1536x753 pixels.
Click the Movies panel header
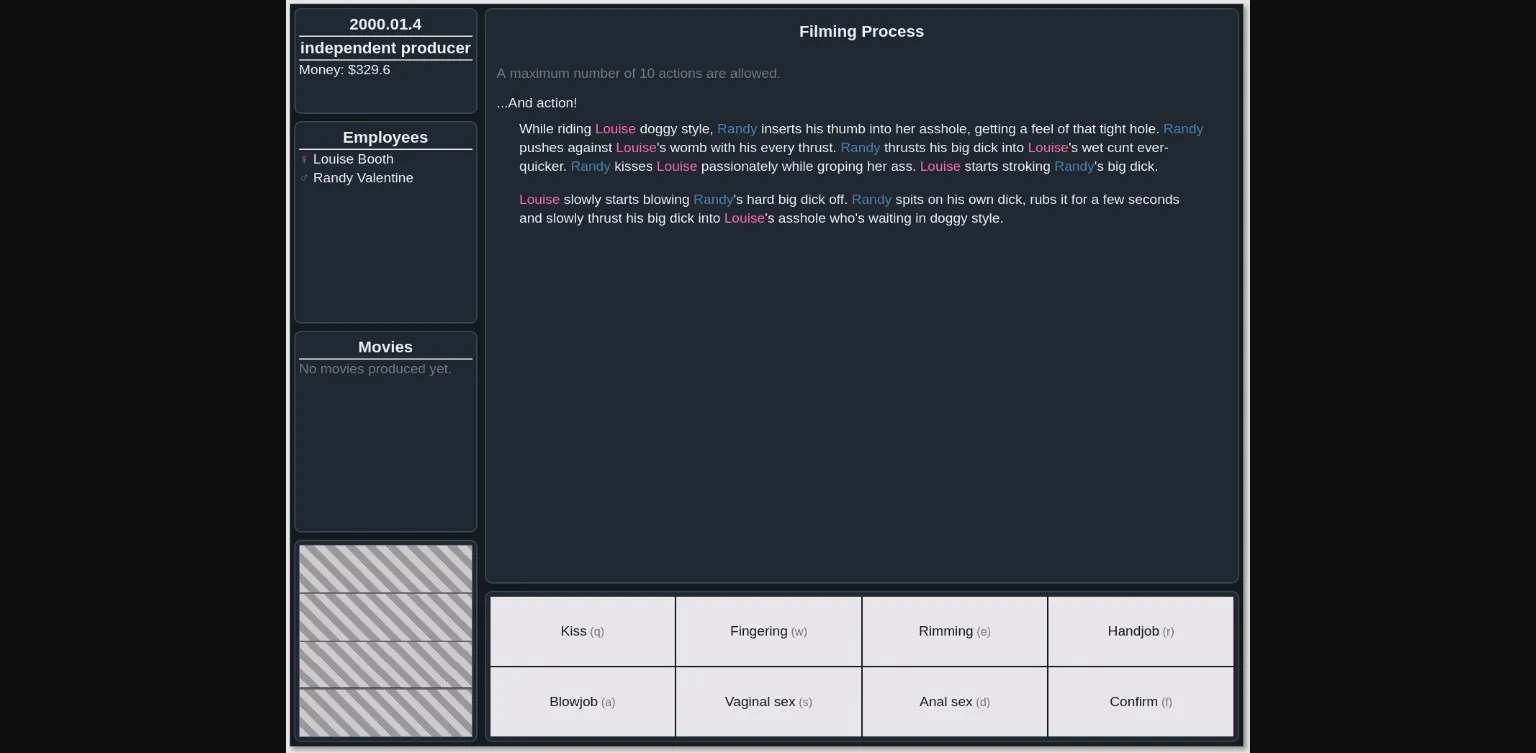click(385, 347)
